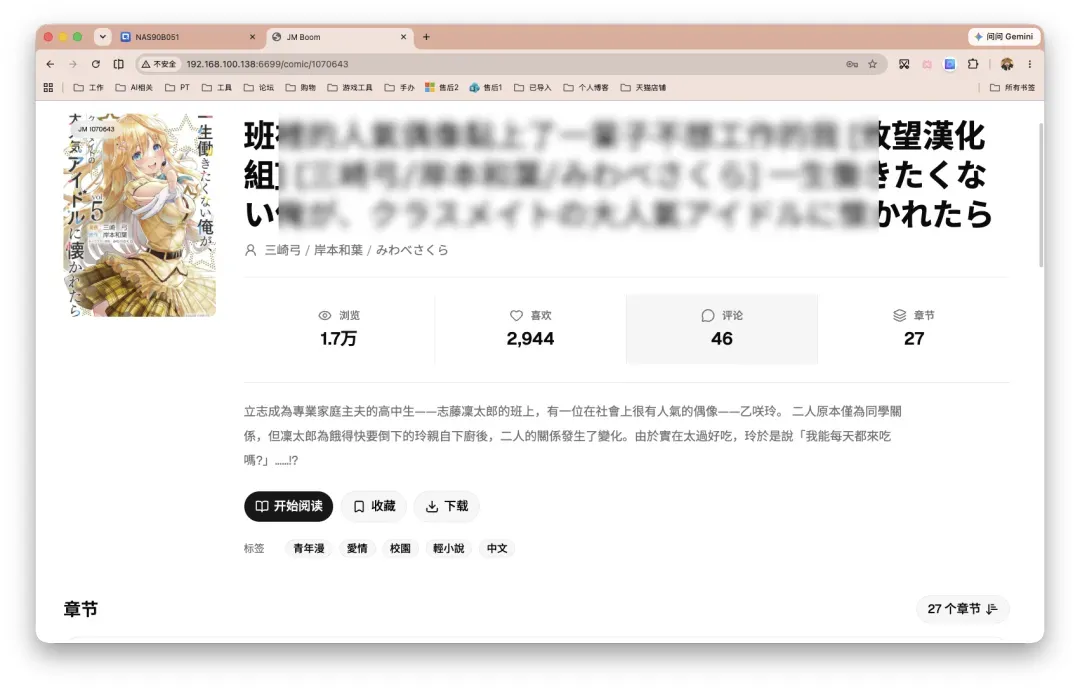Open the 购物 bookmark folder

point(300,87)
